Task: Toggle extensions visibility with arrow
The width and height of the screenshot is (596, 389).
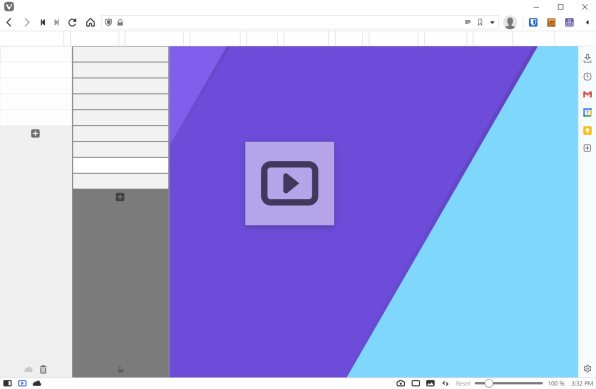Action: 587,22
